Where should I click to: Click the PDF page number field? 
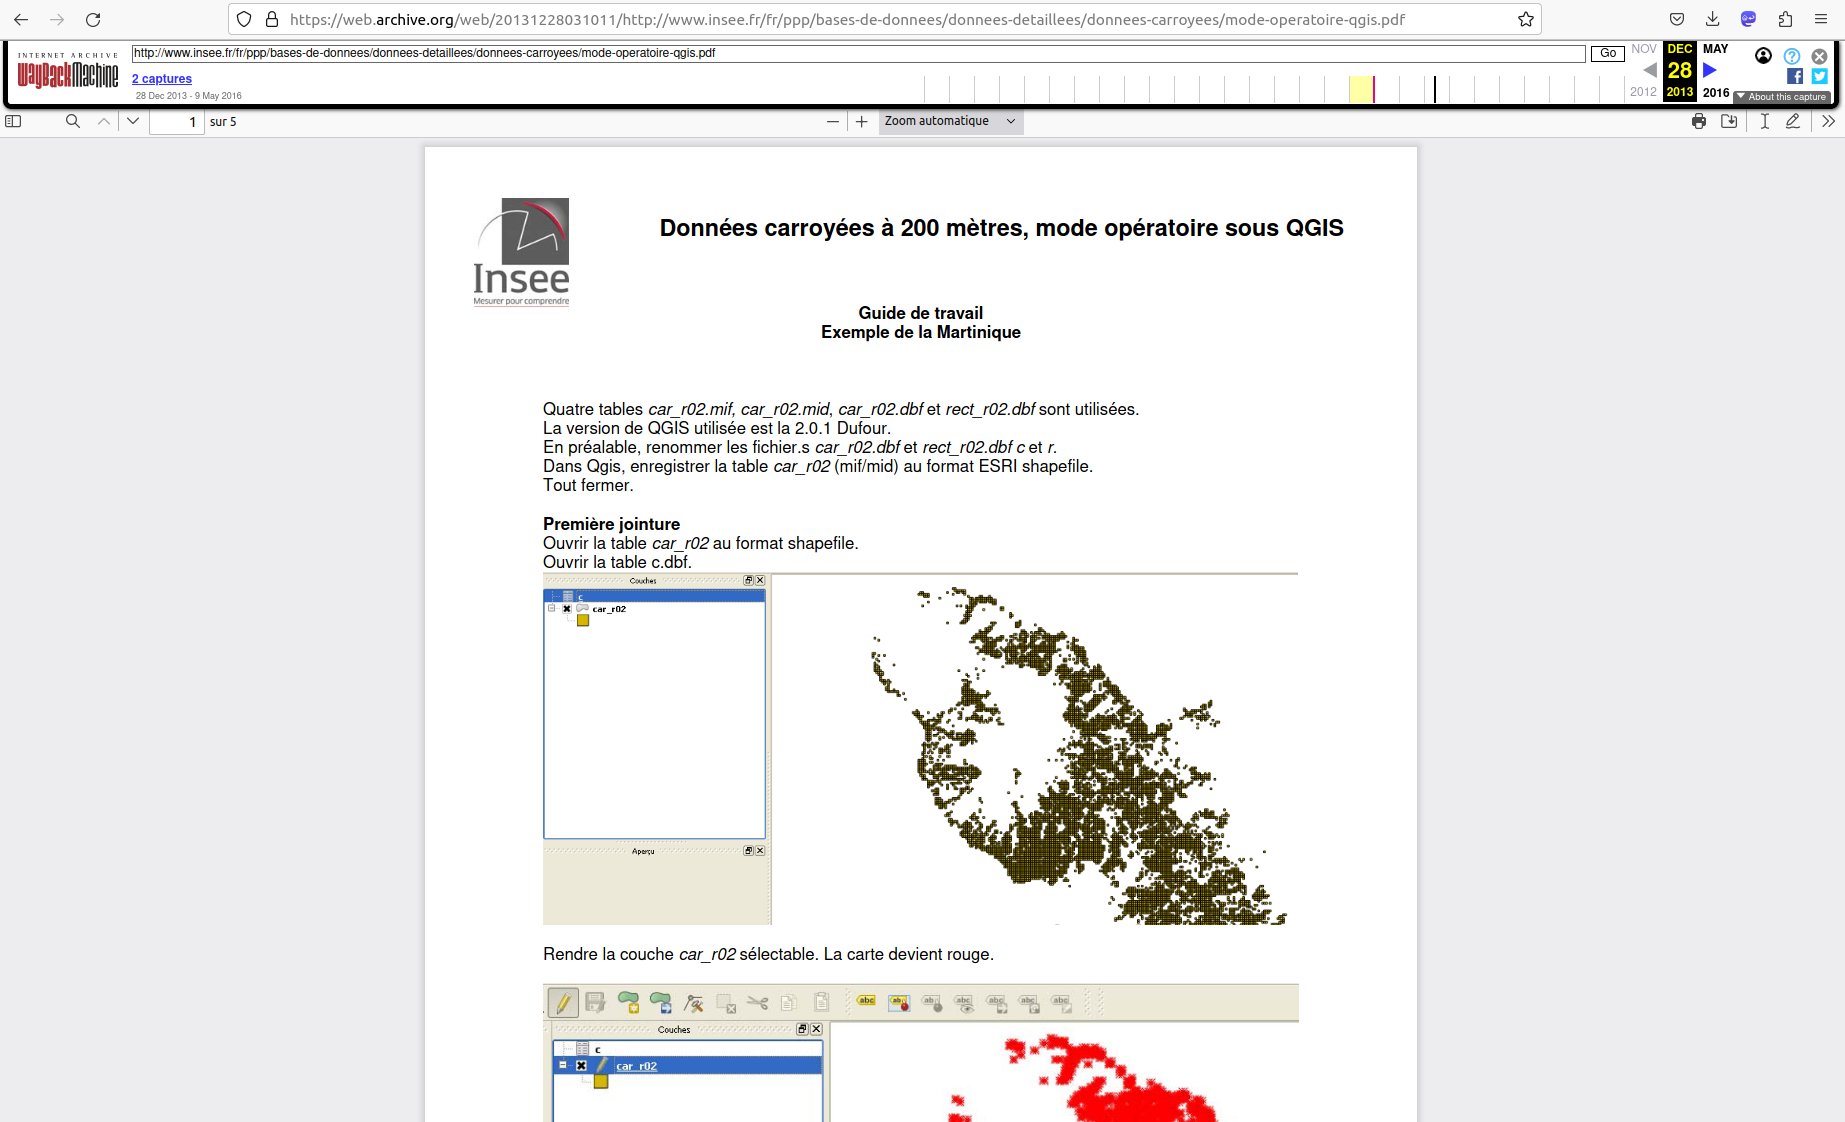tap(177, 122)
